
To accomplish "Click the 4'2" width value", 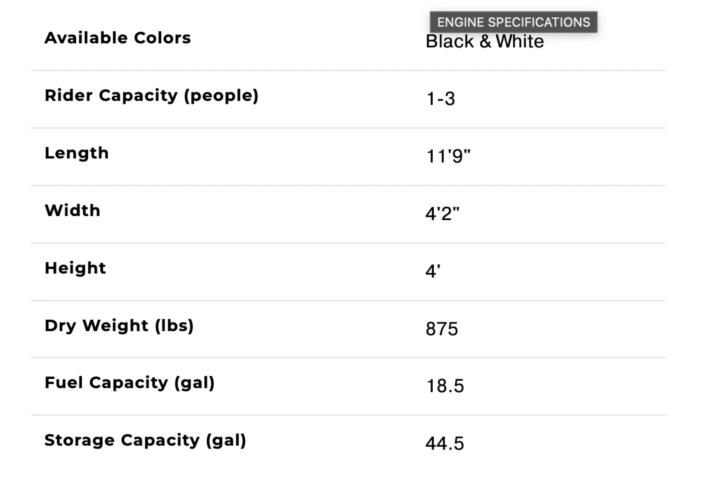I will point(442,214).
